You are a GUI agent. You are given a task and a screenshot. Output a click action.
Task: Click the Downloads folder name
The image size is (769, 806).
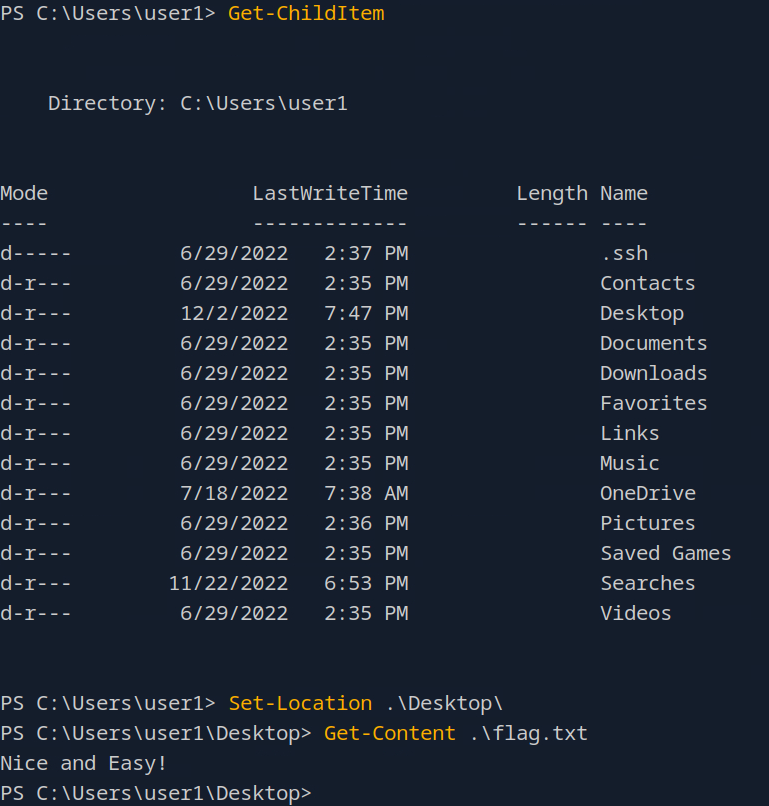pyautogui.click(x=653, y=374)
